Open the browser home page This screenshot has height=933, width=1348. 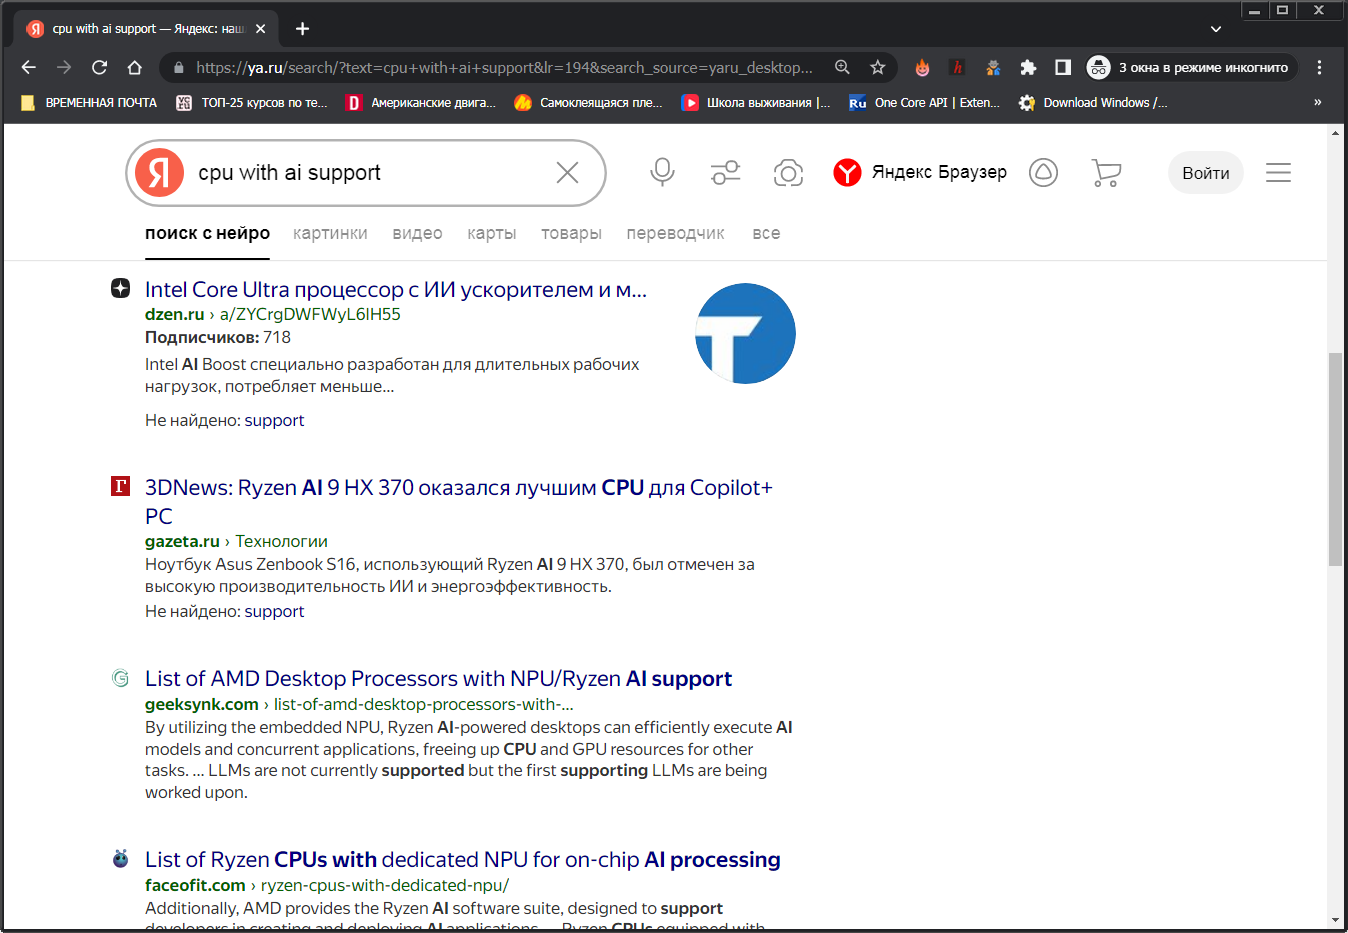coord(134,67)
